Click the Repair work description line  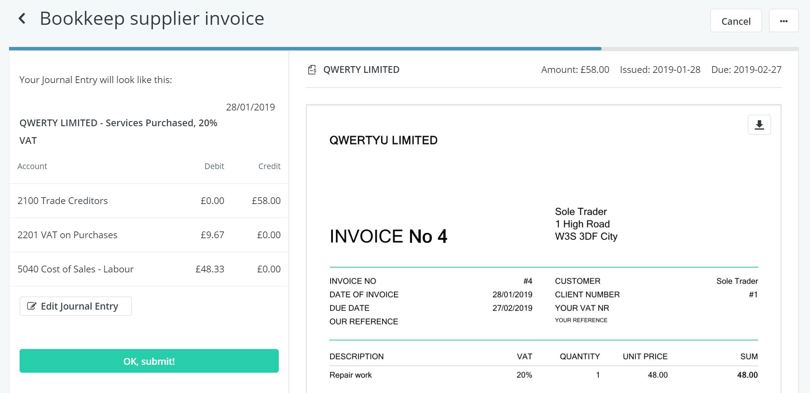click(350, 375)
